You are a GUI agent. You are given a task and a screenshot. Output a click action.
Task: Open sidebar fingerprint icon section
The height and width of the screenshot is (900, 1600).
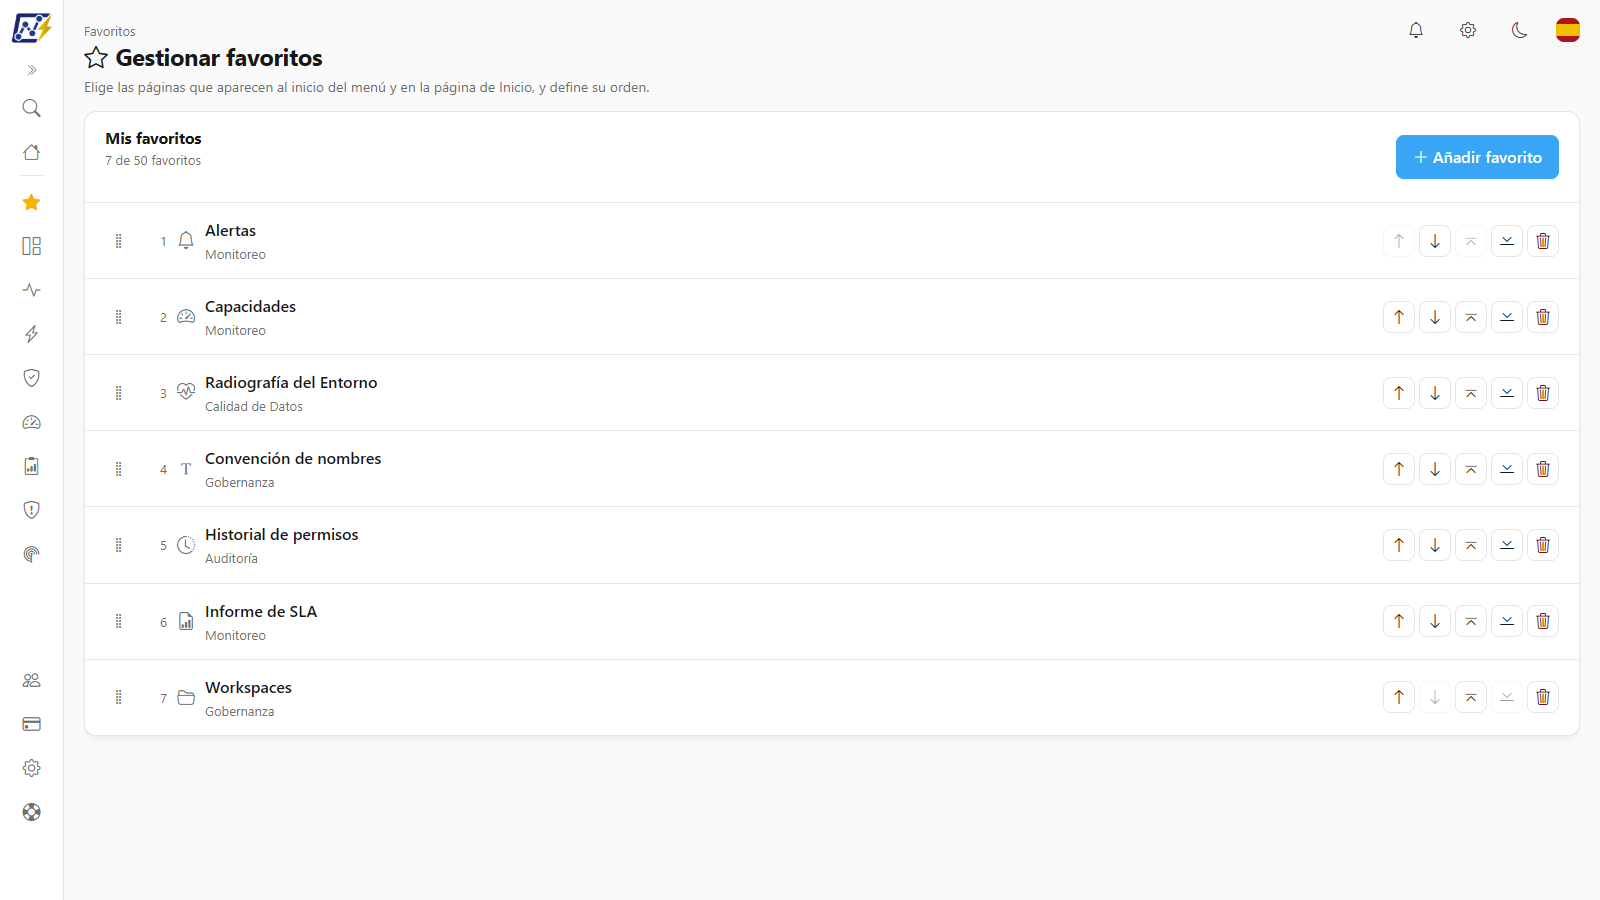click(32, 554)
